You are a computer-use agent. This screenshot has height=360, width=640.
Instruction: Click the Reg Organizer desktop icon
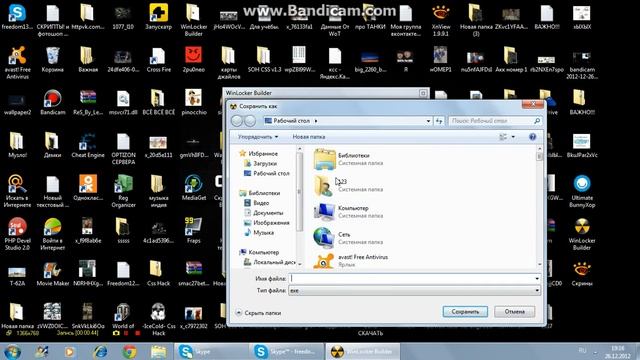tap(123, 191)
